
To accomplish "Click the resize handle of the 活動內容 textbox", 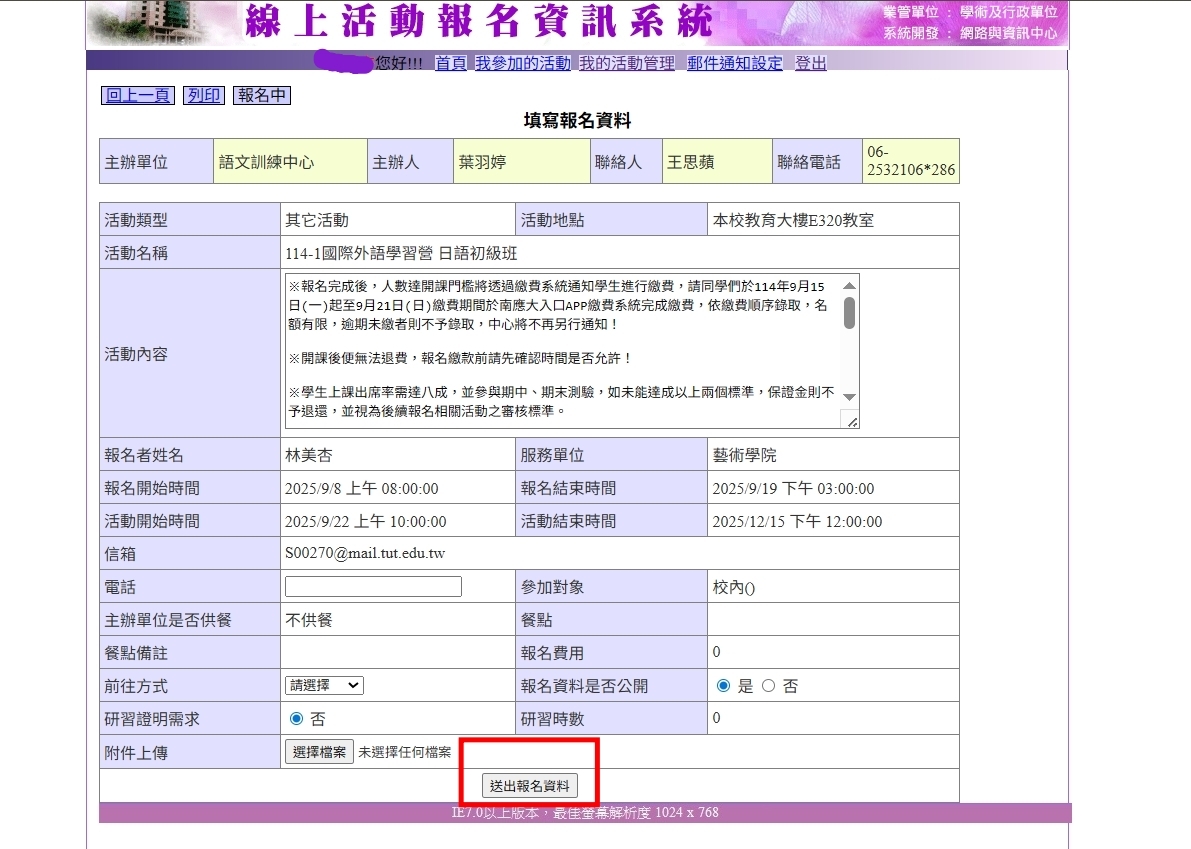I will [x=851, y=421].
